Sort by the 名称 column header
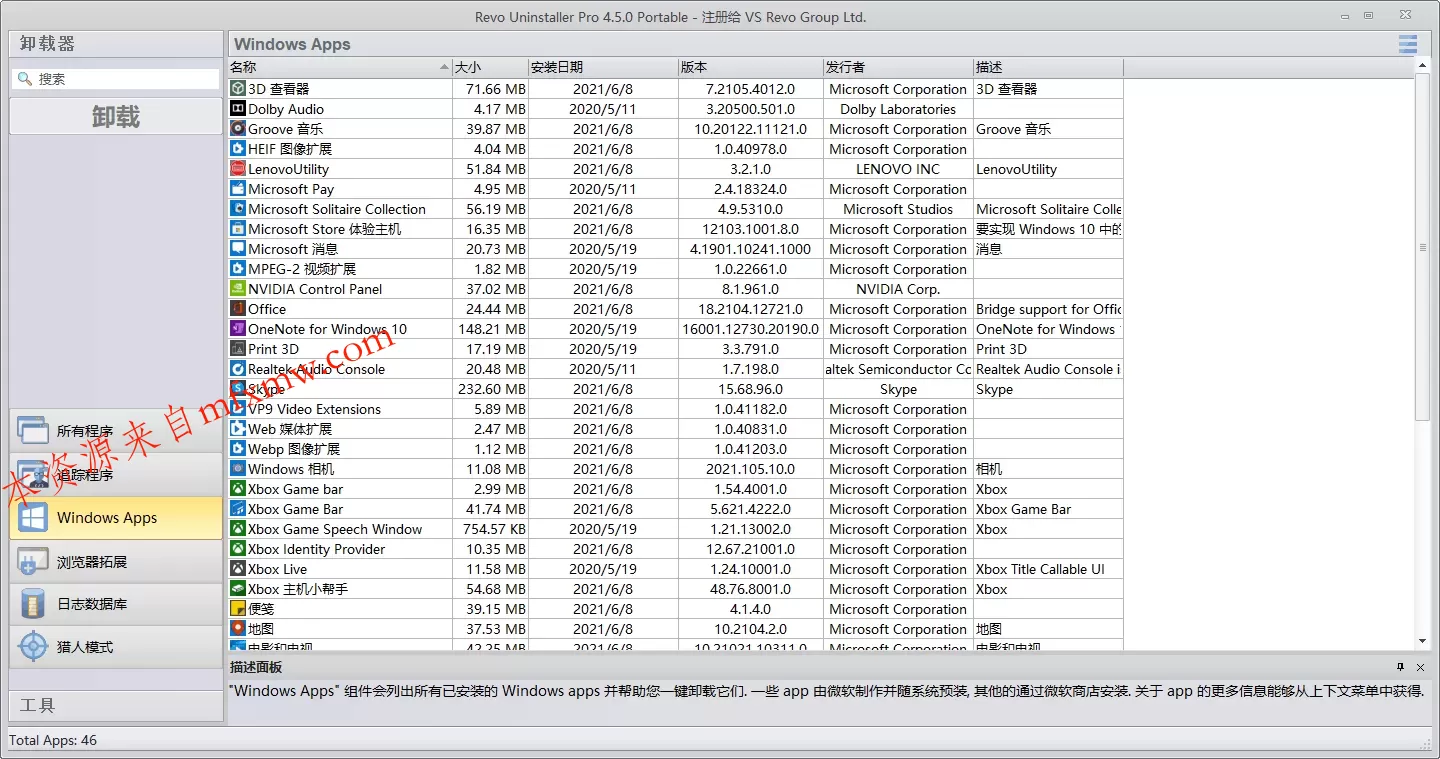Viewport: 1440px width, 759px height. click(340, 68)
